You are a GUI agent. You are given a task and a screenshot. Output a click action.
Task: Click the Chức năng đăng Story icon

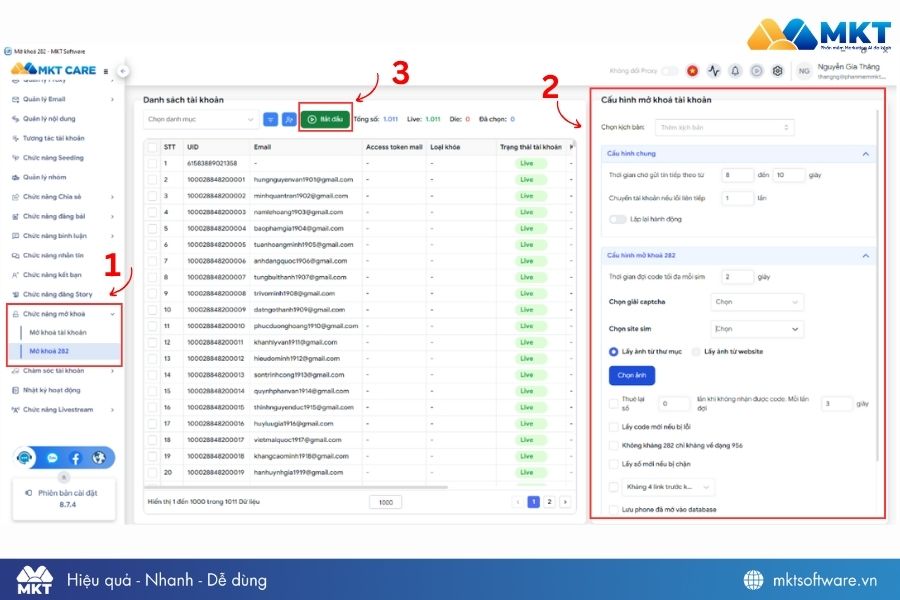[x=15, y=295]
